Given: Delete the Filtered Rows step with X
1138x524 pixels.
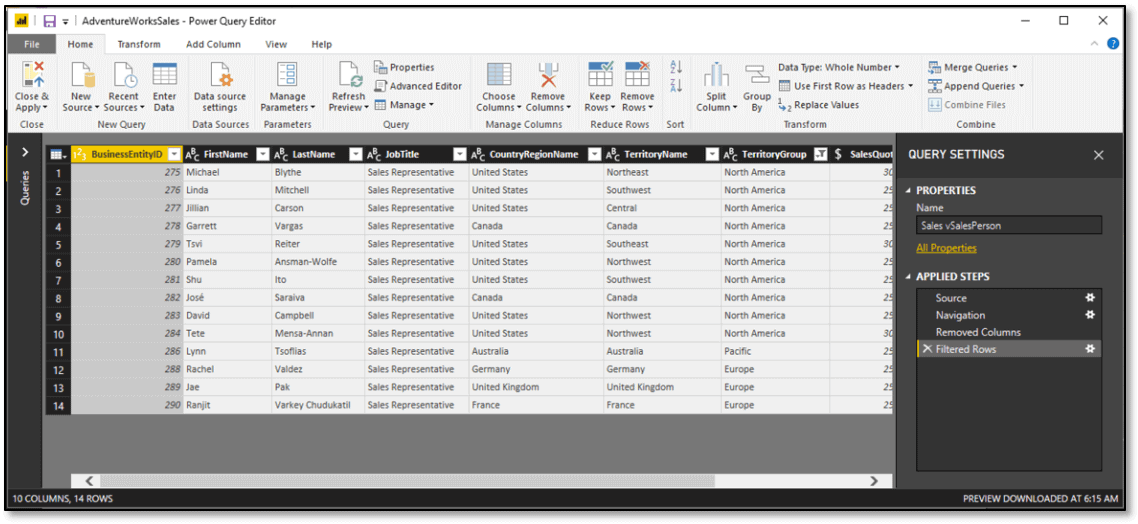Looking at the screenshot, I should (927, 349).
